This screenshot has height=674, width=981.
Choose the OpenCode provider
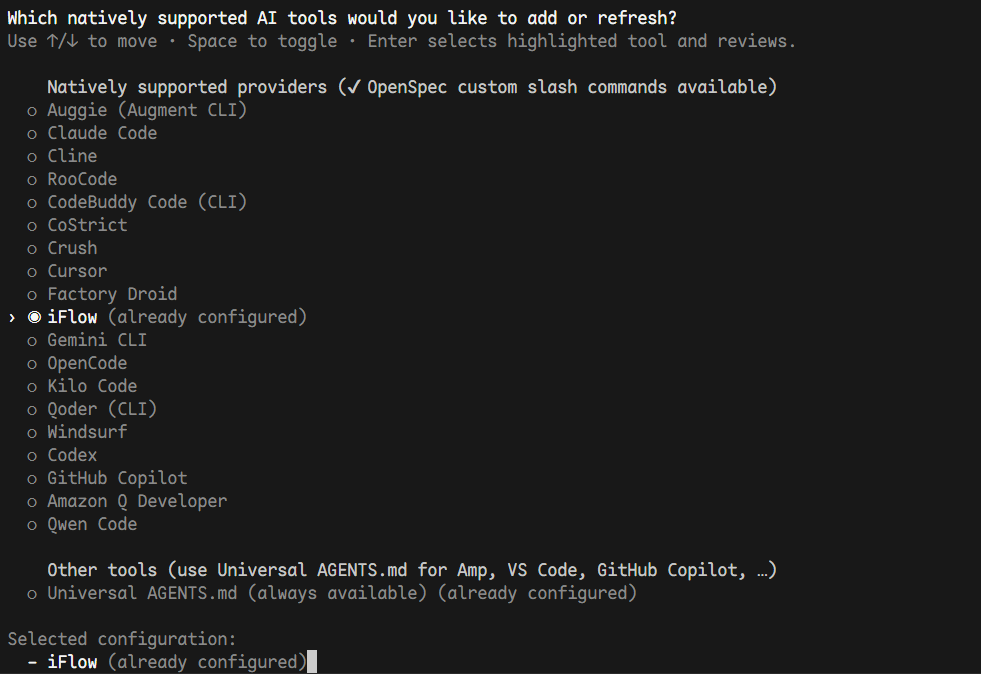[x=87, y=363]
